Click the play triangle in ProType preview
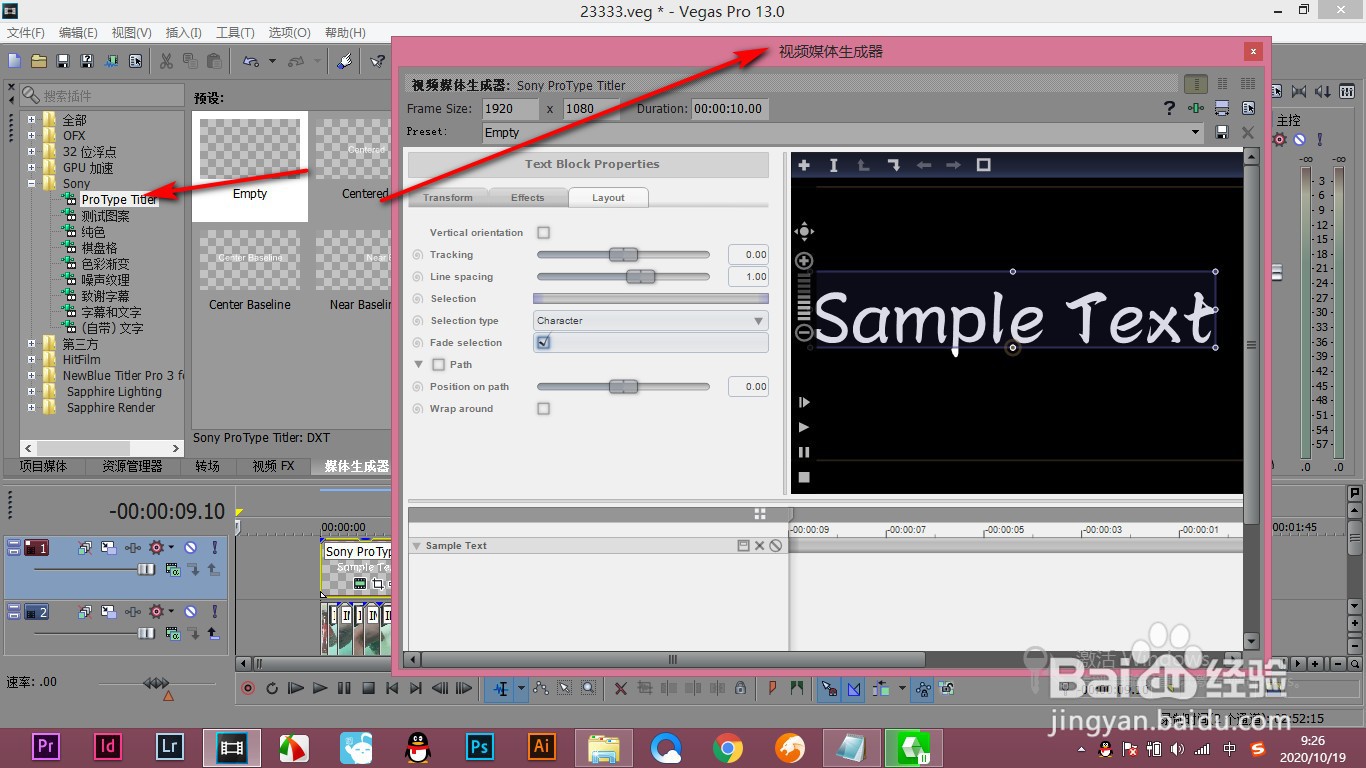 click(803, 427)
